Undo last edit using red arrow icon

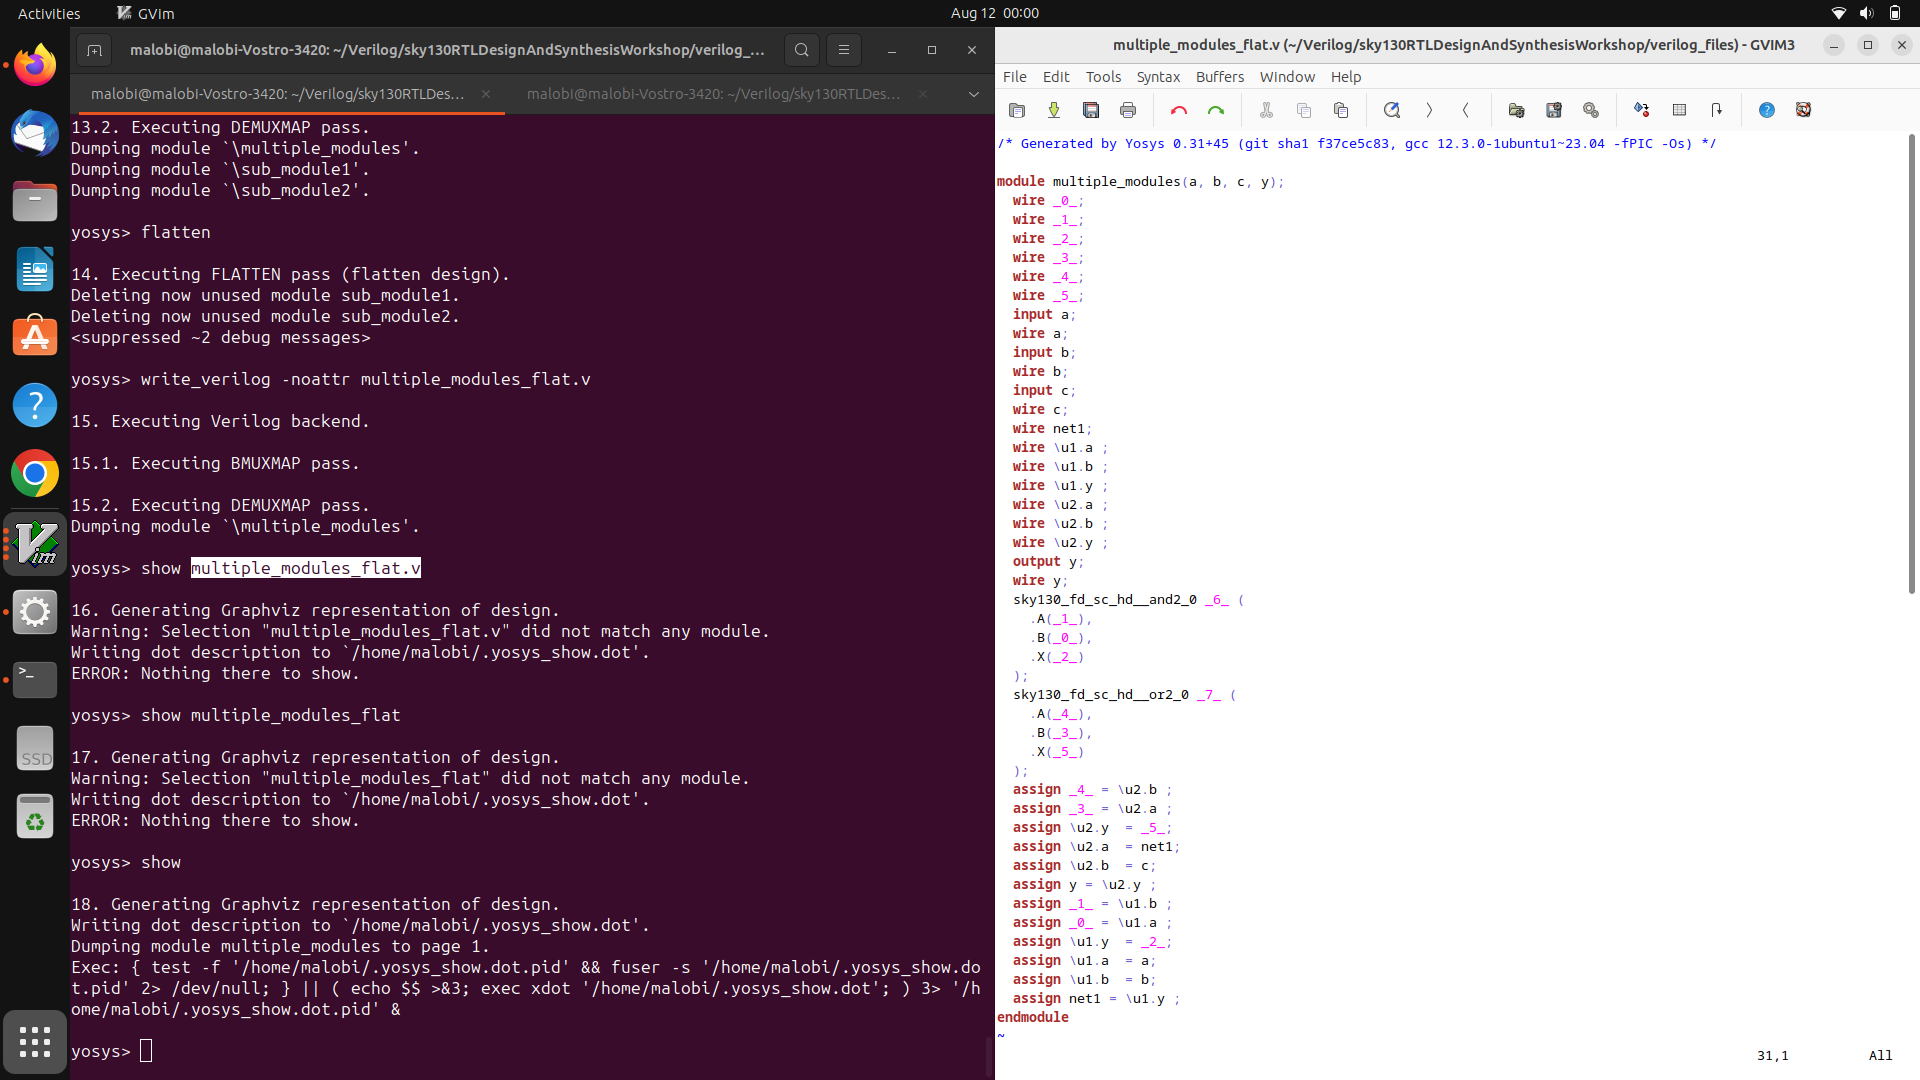coord(1179,110)
